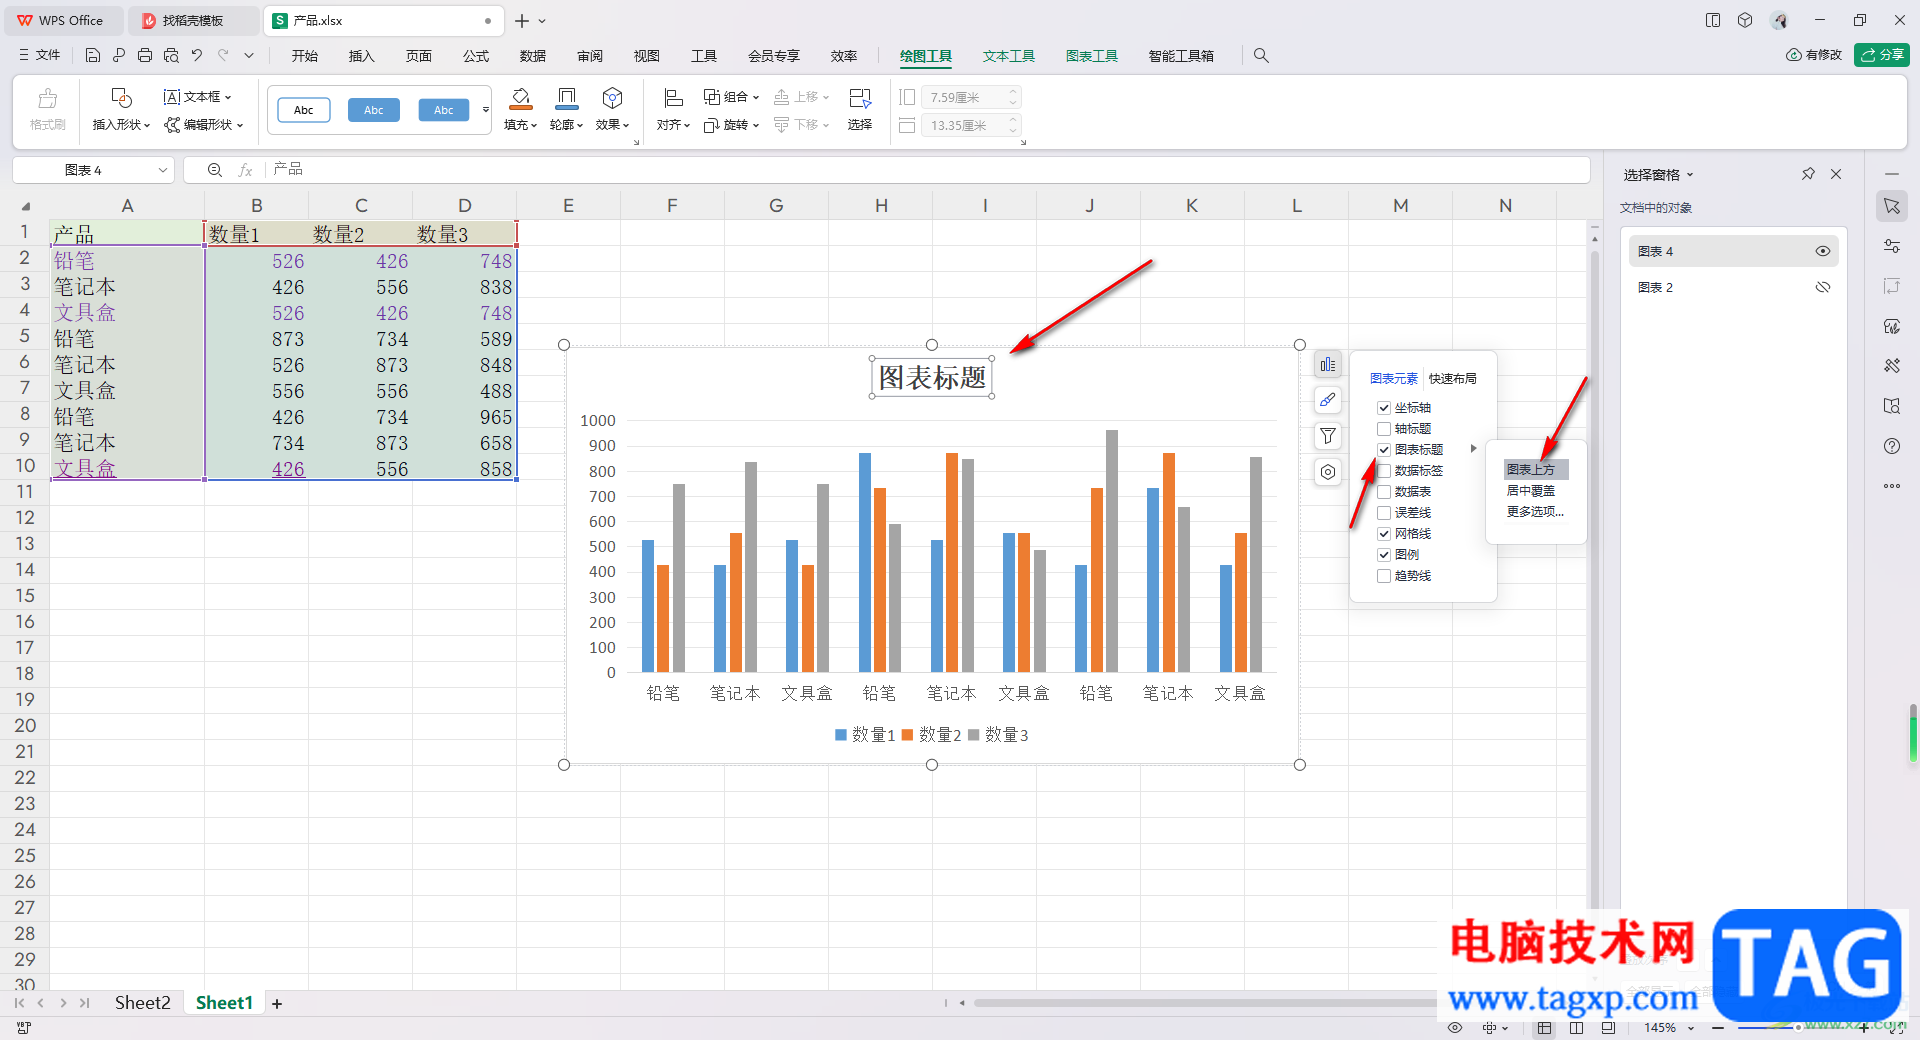Image resolution: width=1920 pixels, height=1040 pixels.
Task: Click the Chart Filter funnel button
Action: [1328, 436]
